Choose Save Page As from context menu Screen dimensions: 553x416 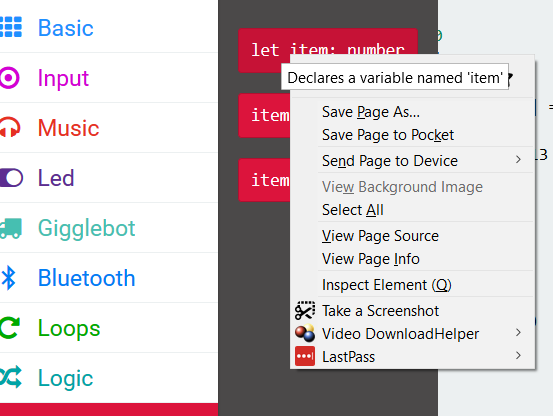[x=412, y=112]
